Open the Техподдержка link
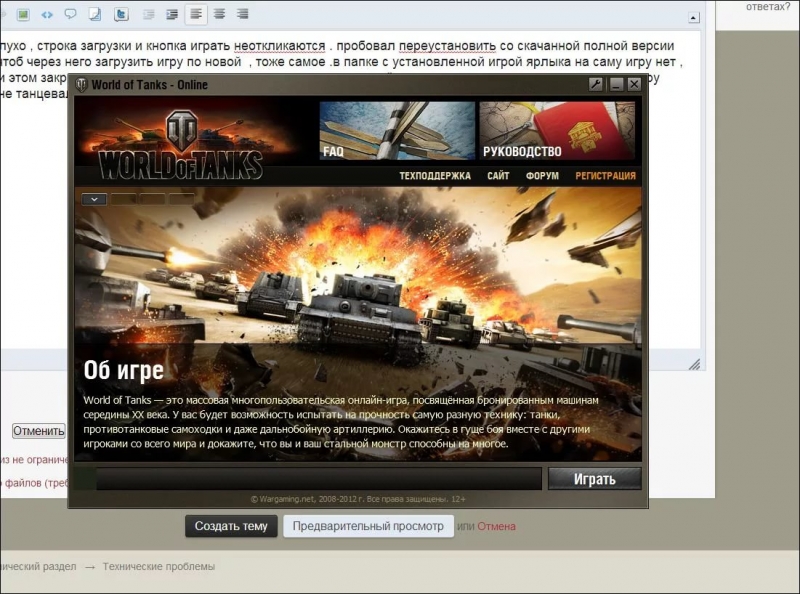The width and height of the screenshot is (800, 594). tap(435, 176)
